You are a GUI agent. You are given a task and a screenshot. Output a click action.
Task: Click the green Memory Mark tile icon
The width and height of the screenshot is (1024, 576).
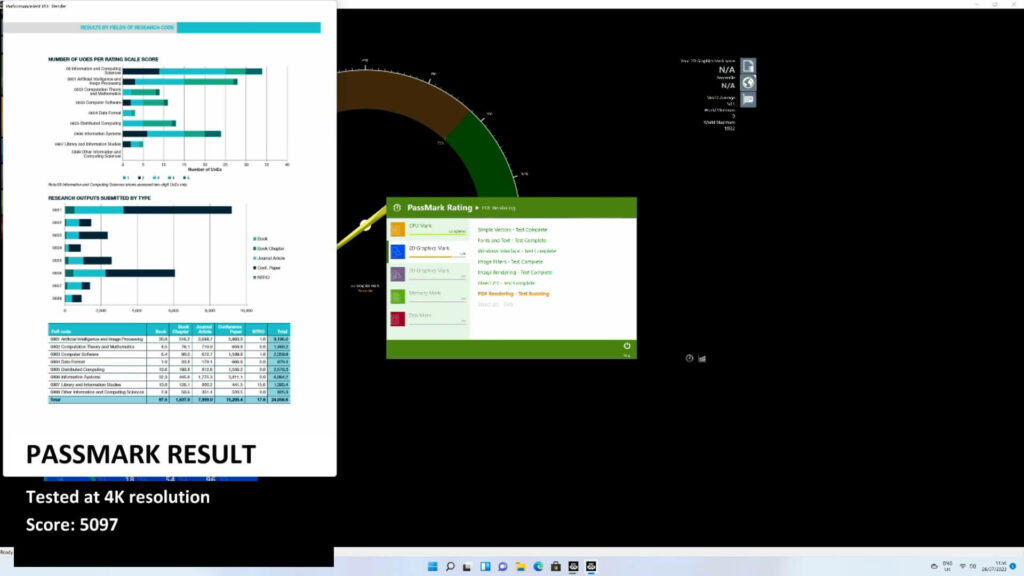(x=398, y=296)
